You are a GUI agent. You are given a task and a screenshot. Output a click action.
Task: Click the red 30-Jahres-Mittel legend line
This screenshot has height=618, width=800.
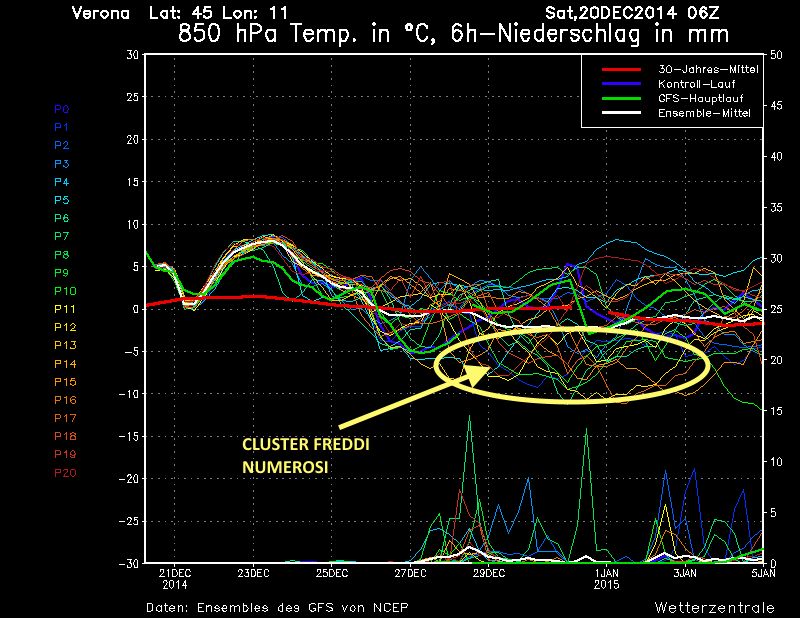tap(621, 69)
